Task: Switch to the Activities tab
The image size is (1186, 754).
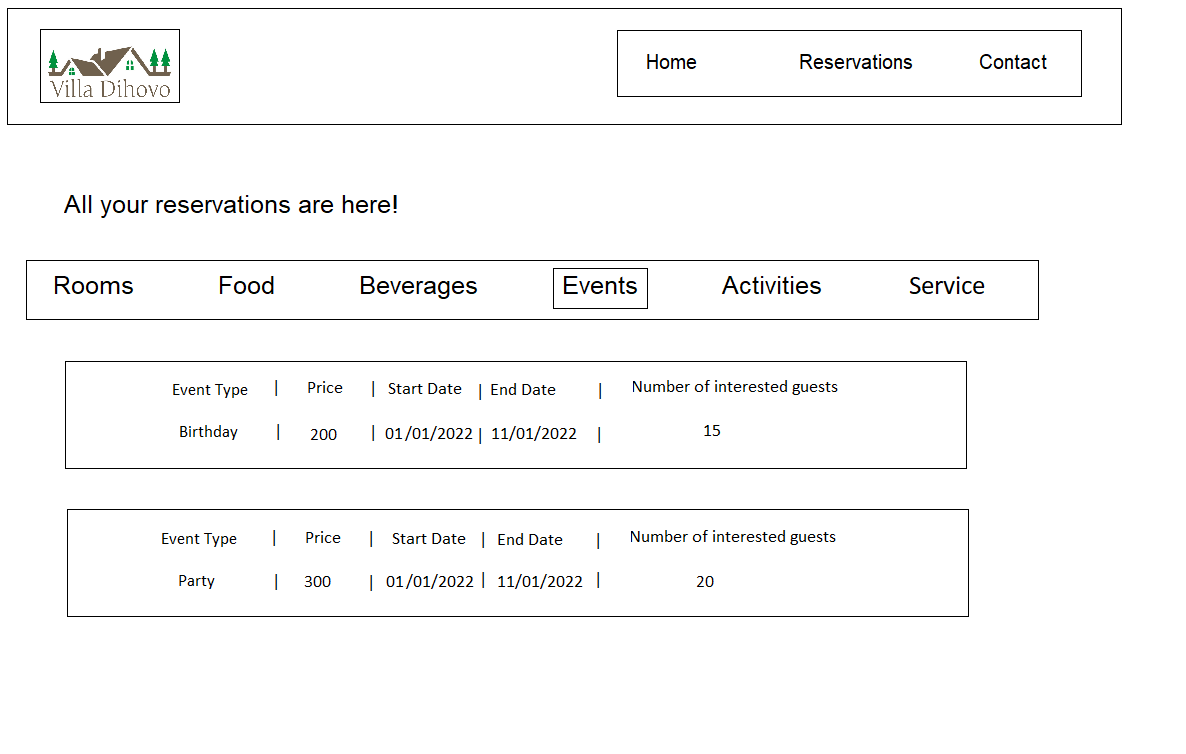Action: point(771,286)
